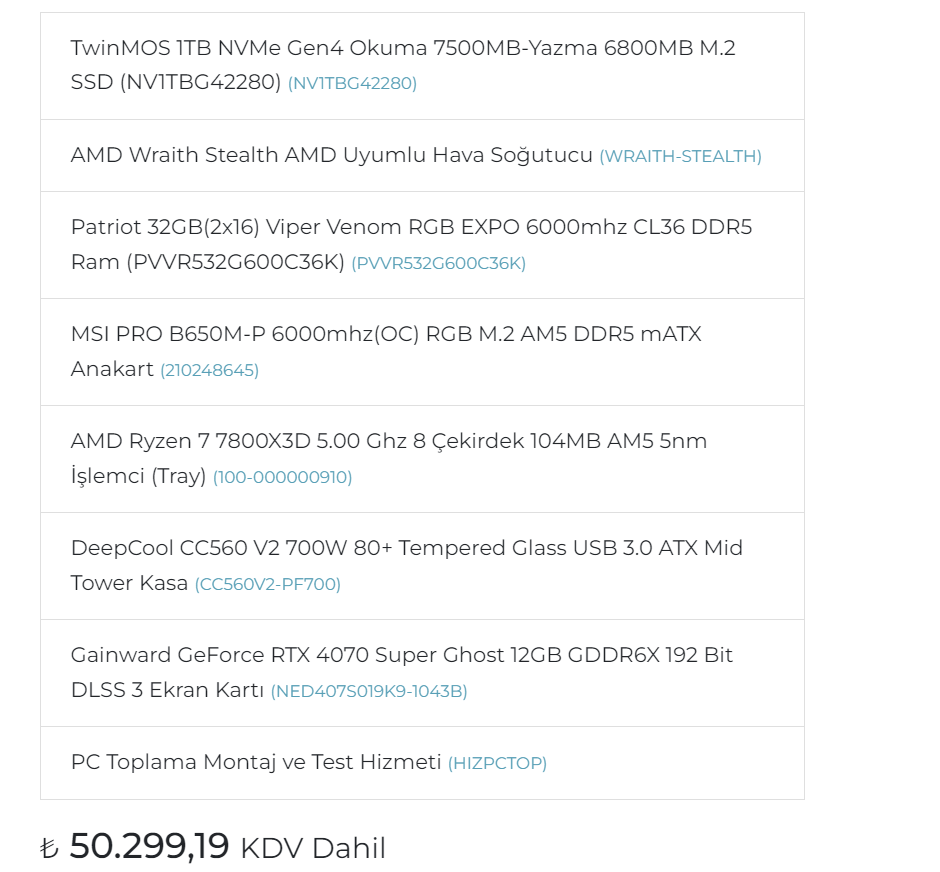940x872 pixels.
Task: Click the WRAITH-STEALTH code link
Action: click(680, 157)
